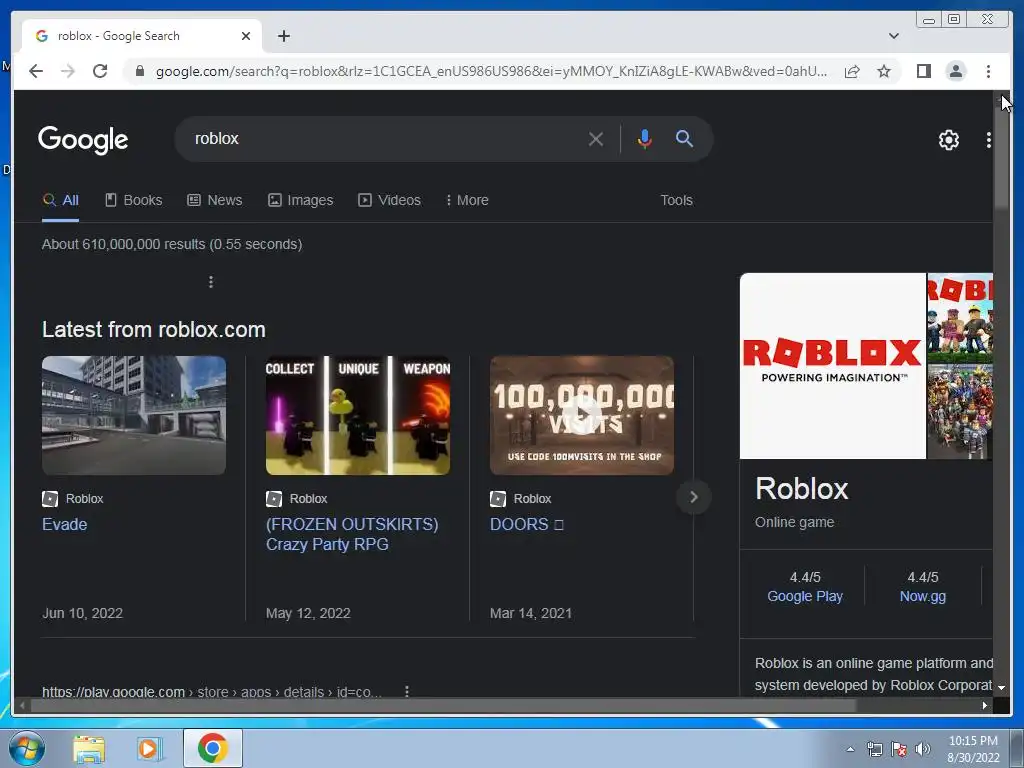Go back to the previous page
This screenshot has width=1024, height=768.
pos(36,71)
